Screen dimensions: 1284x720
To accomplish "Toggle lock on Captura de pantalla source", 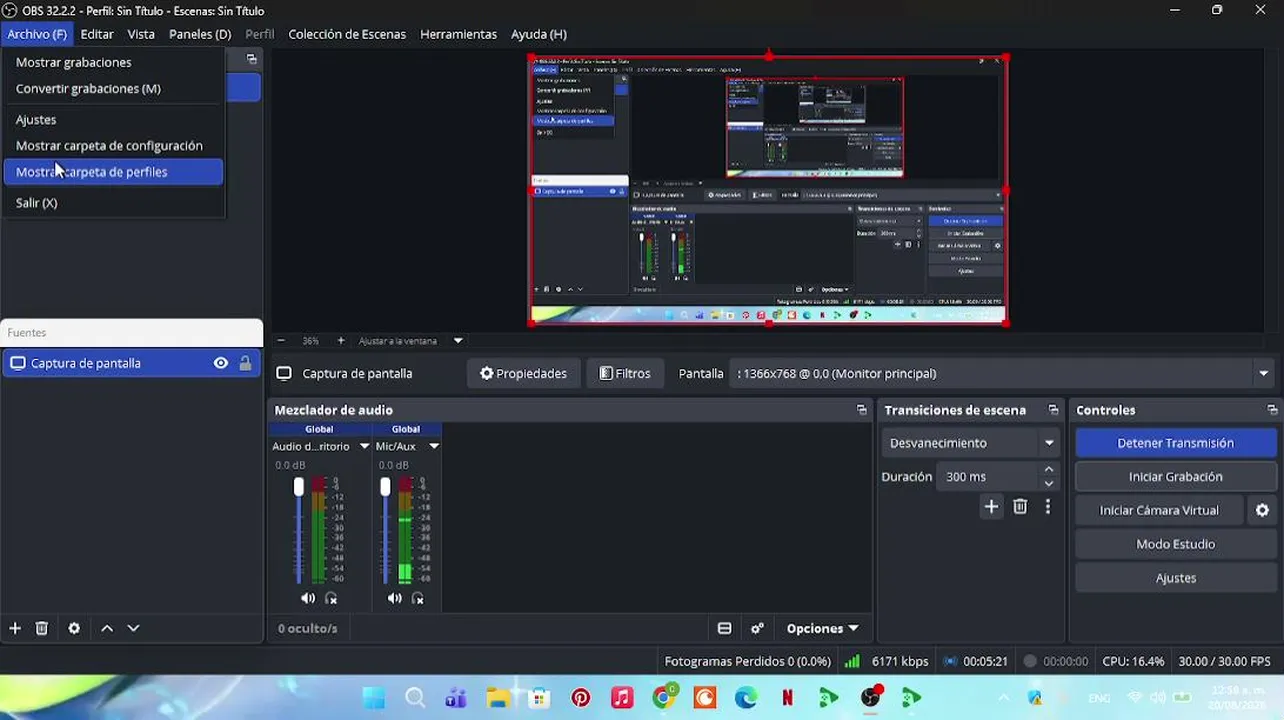I will click(245, 363).
